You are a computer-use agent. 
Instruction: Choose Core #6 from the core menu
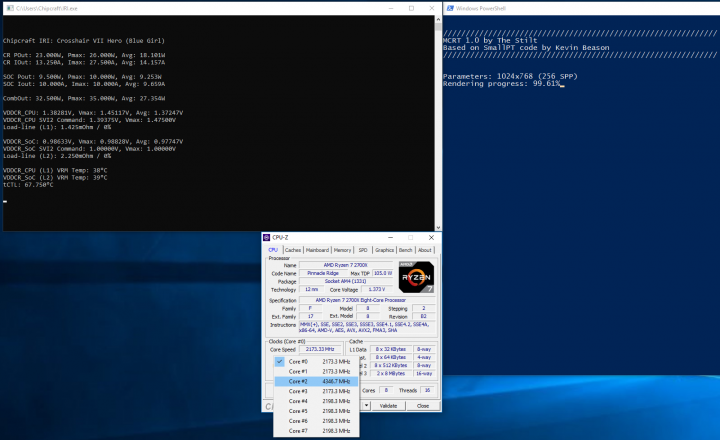(316, 421)
